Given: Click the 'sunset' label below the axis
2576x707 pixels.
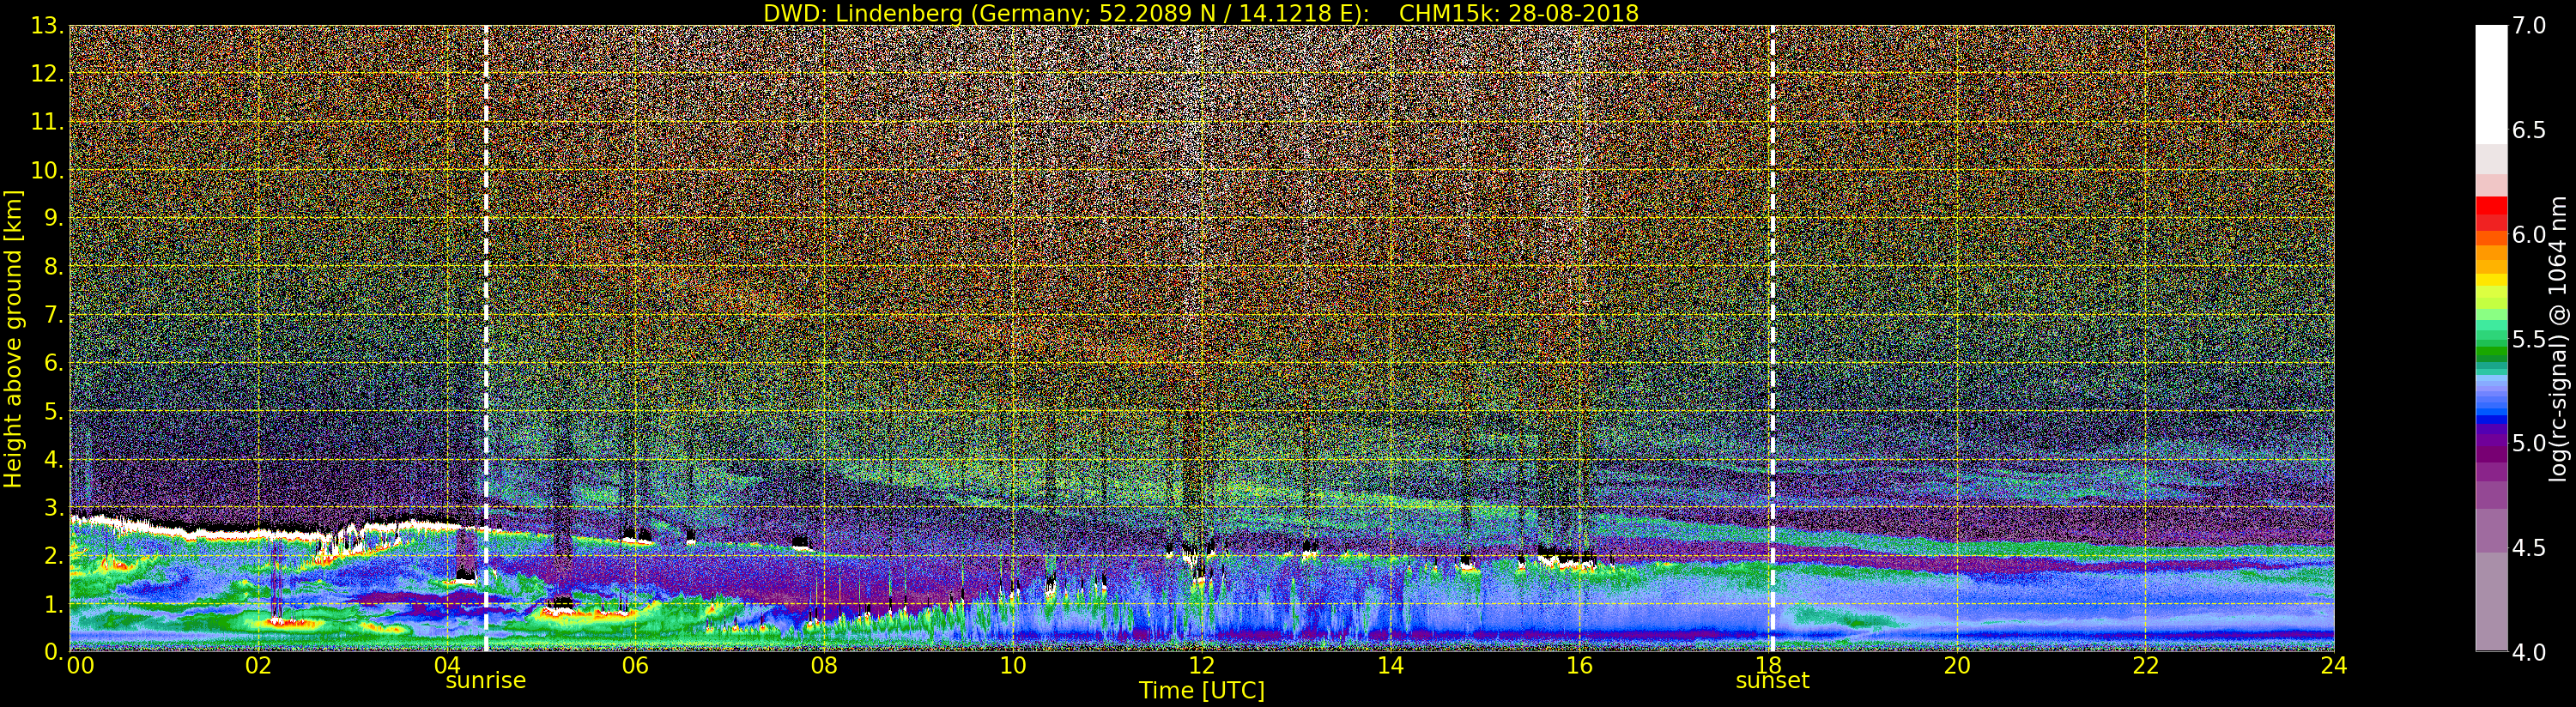Looking at the screenshot, I should pyautogui.click(x=1772, y=680).
